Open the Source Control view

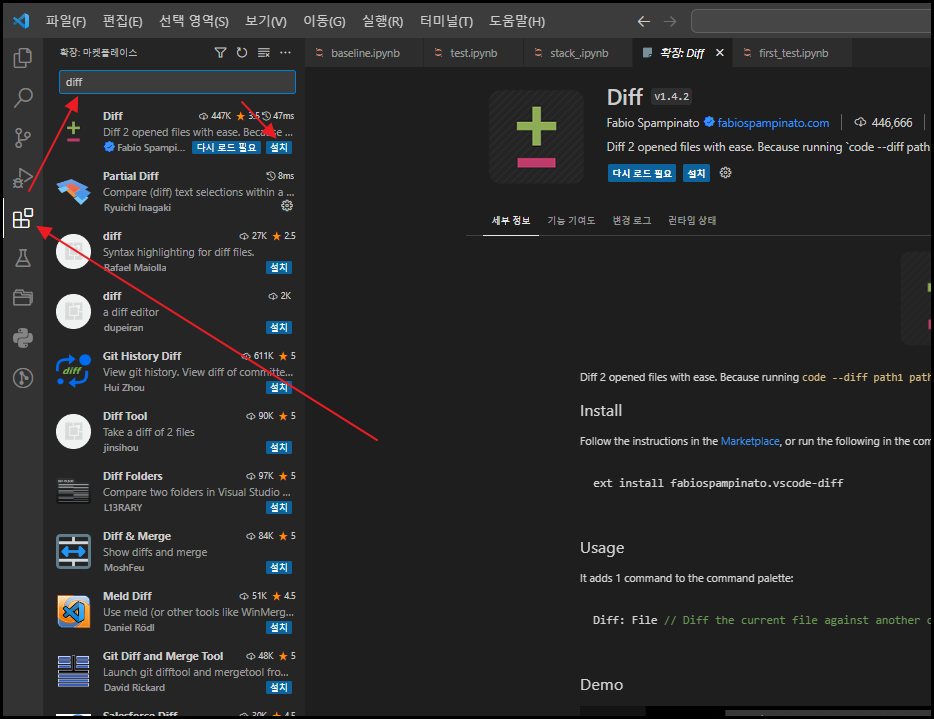point(22,138)
